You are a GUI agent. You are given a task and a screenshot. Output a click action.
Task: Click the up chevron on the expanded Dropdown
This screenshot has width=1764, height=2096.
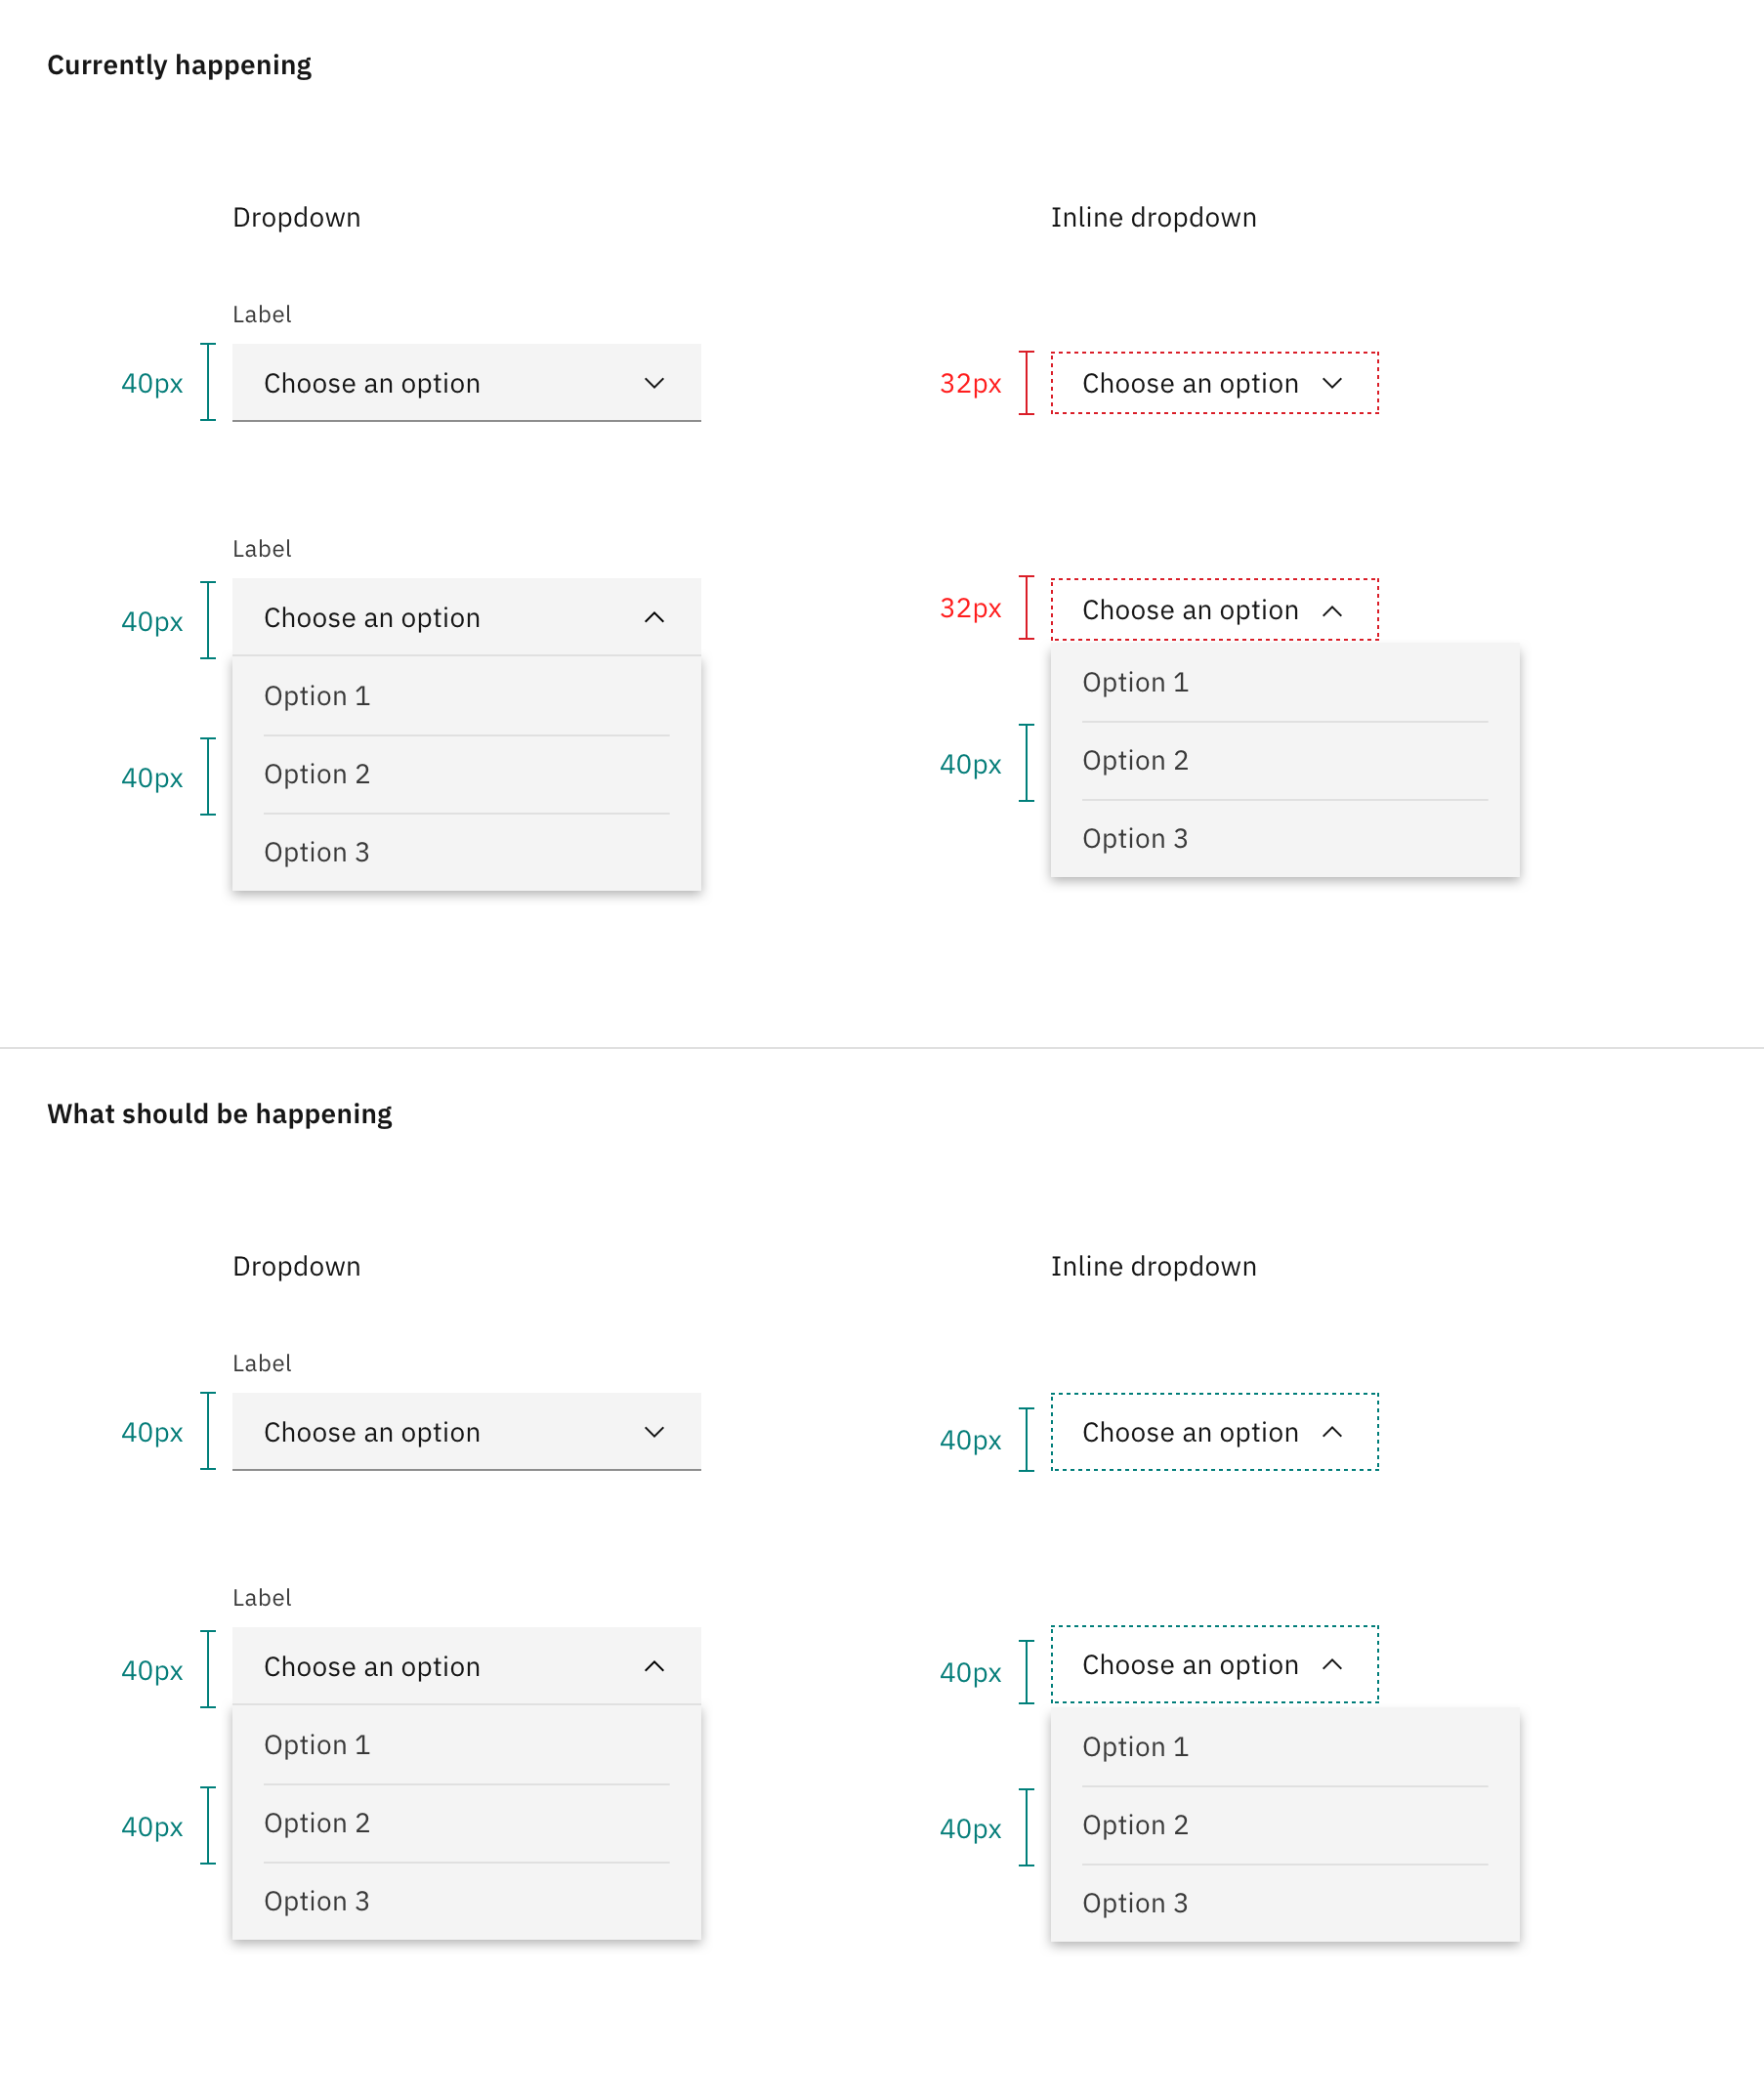click(x=653, y=617)
